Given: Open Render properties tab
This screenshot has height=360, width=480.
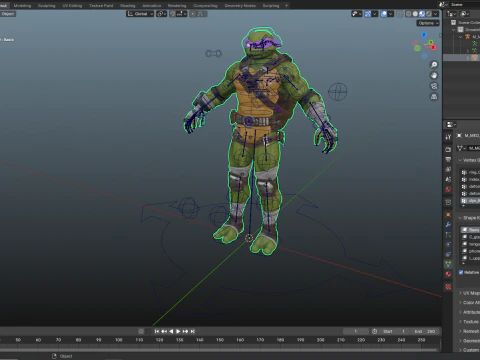Looking at the screenshot, I should 448,149.
